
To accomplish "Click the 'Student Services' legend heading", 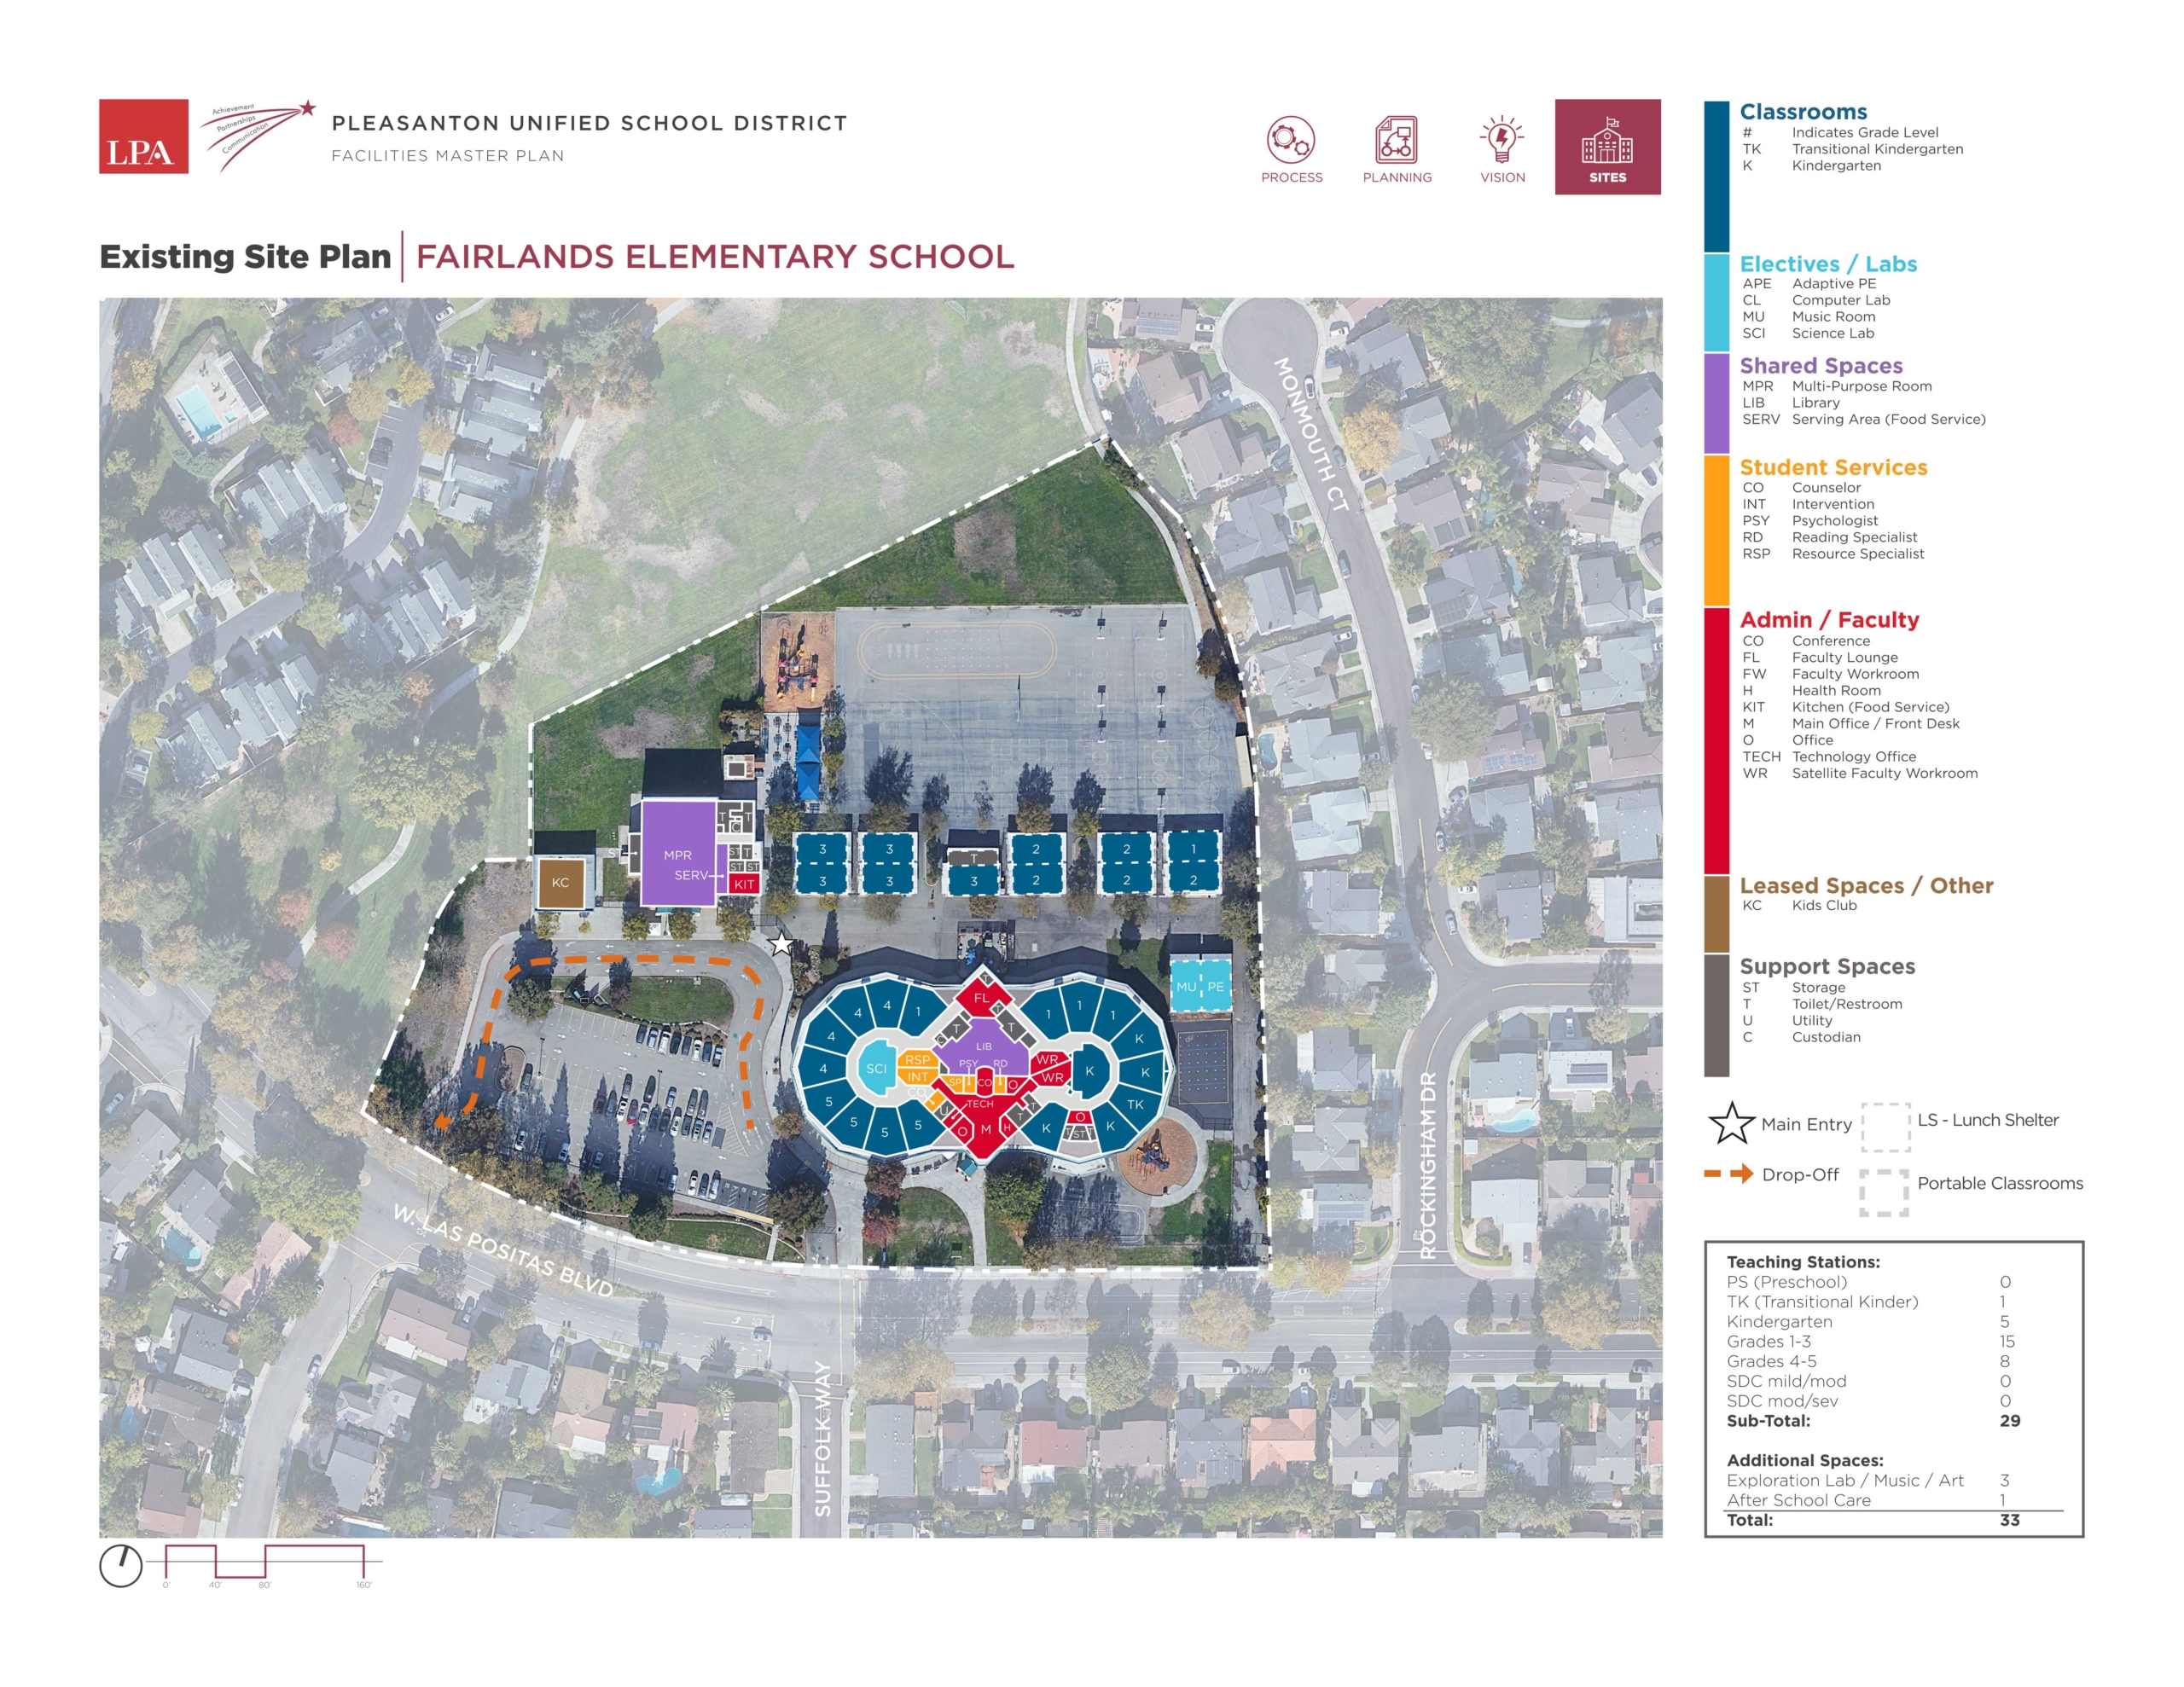I will (1833, 467).
